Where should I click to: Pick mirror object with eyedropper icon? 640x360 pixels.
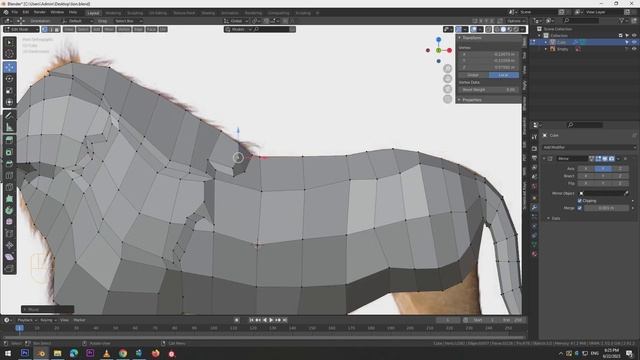627,193
